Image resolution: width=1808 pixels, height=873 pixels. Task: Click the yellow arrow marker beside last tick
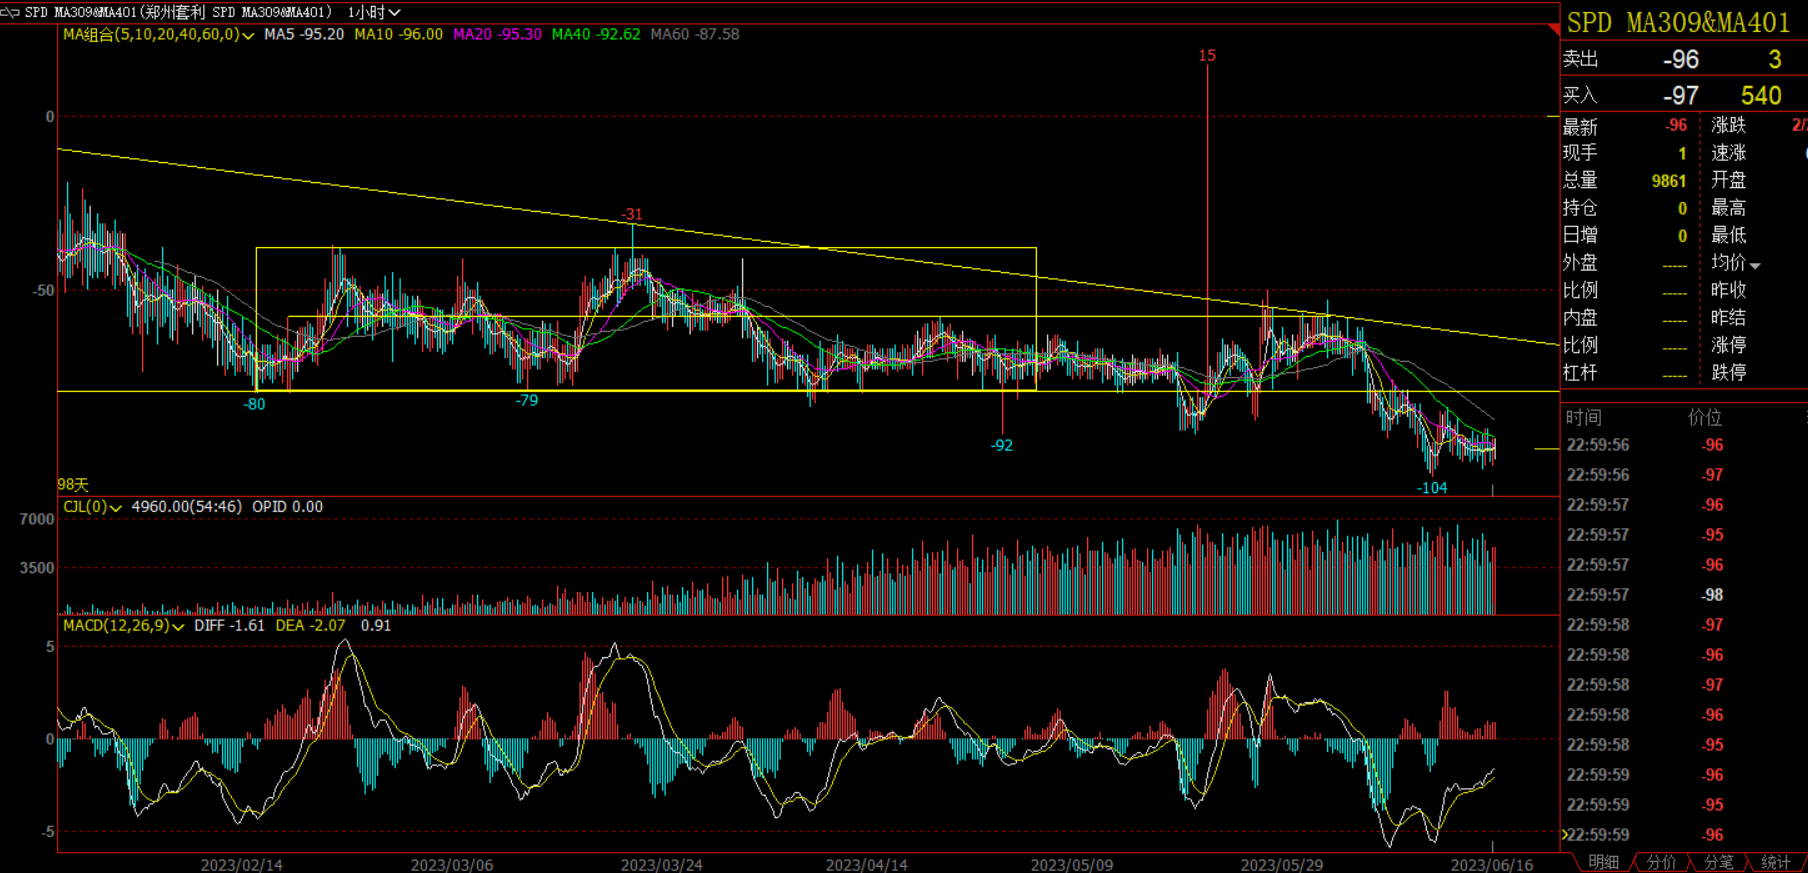(x=1566, y=834)
